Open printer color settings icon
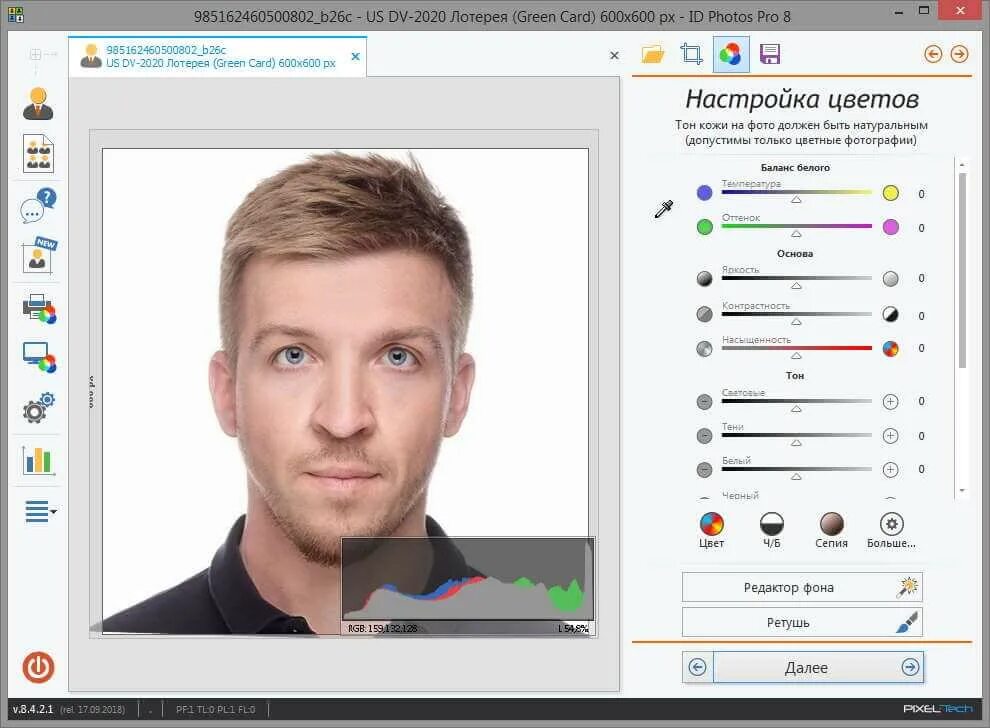The width and height of the screenshot is (990, 728). pos(39,309)
